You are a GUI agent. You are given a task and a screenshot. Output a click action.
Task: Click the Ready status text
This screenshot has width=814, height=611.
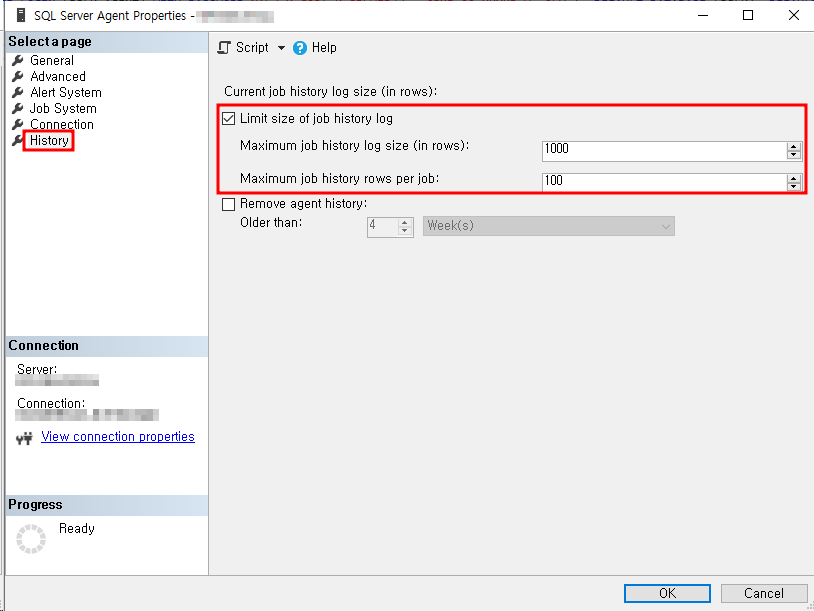[77, 528]
